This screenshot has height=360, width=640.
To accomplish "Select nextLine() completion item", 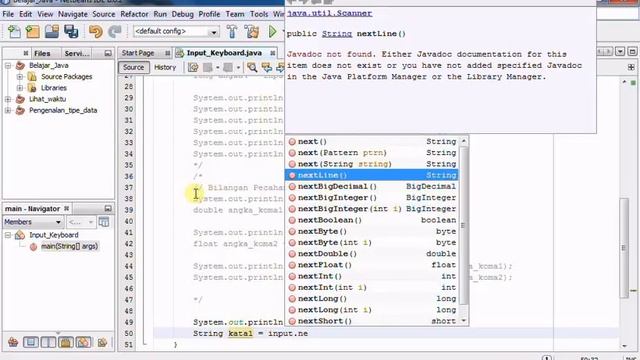I will (x=372, y=175).
